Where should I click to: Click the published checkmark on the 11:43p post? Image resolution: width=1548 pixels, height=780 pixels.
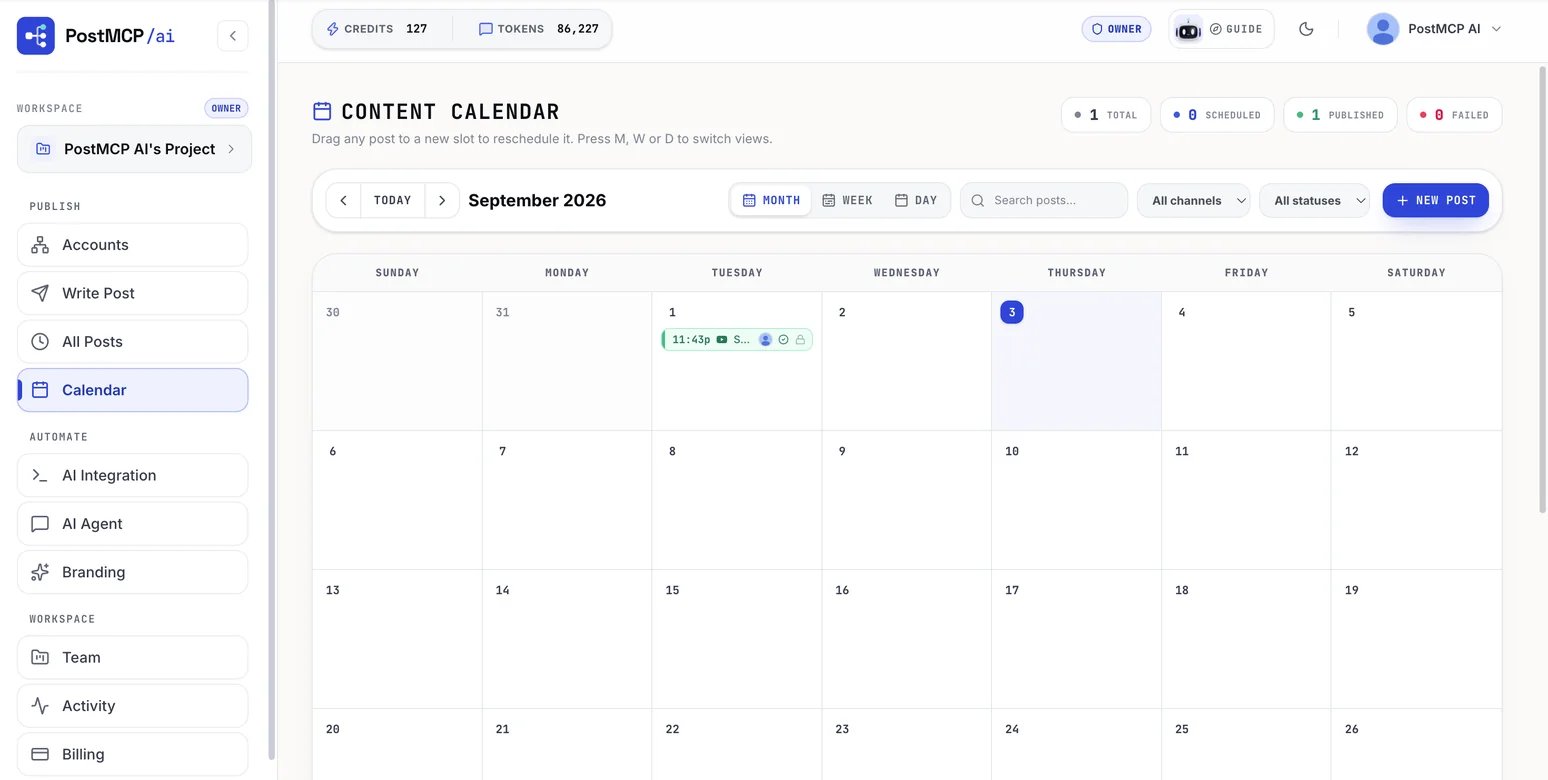point(784,340)
